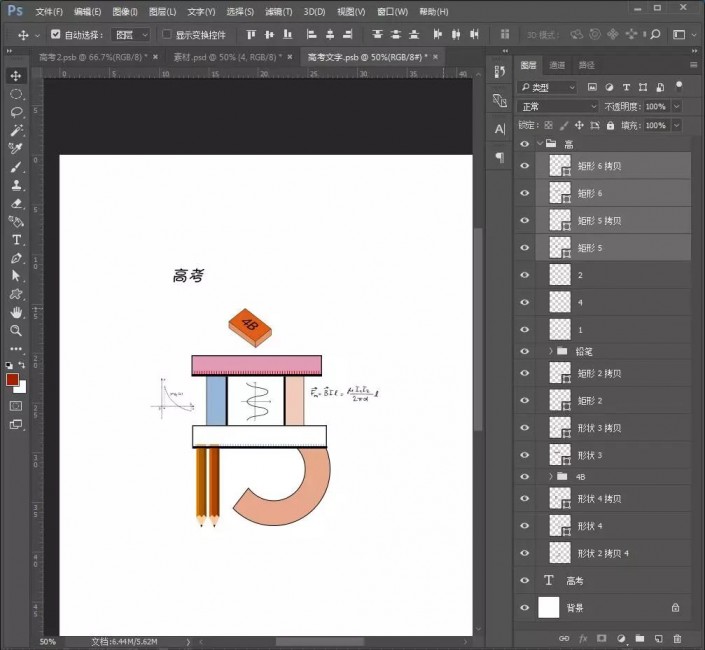
Task: Switch to the 路径 tab
Action: click(x=587, y=65)
